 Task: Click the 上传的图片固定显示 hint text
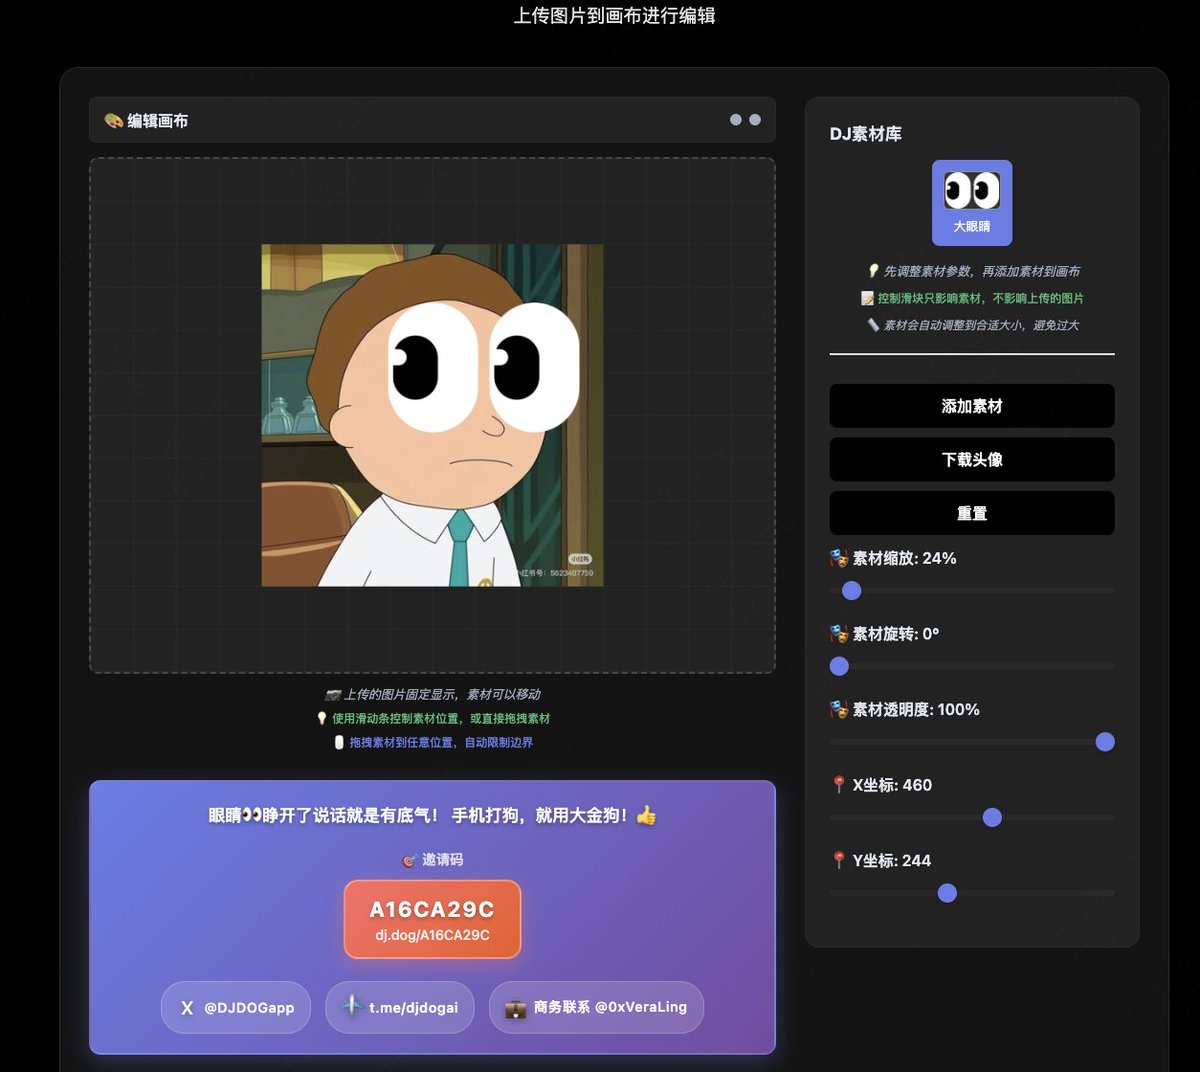(x=443, y=694)
